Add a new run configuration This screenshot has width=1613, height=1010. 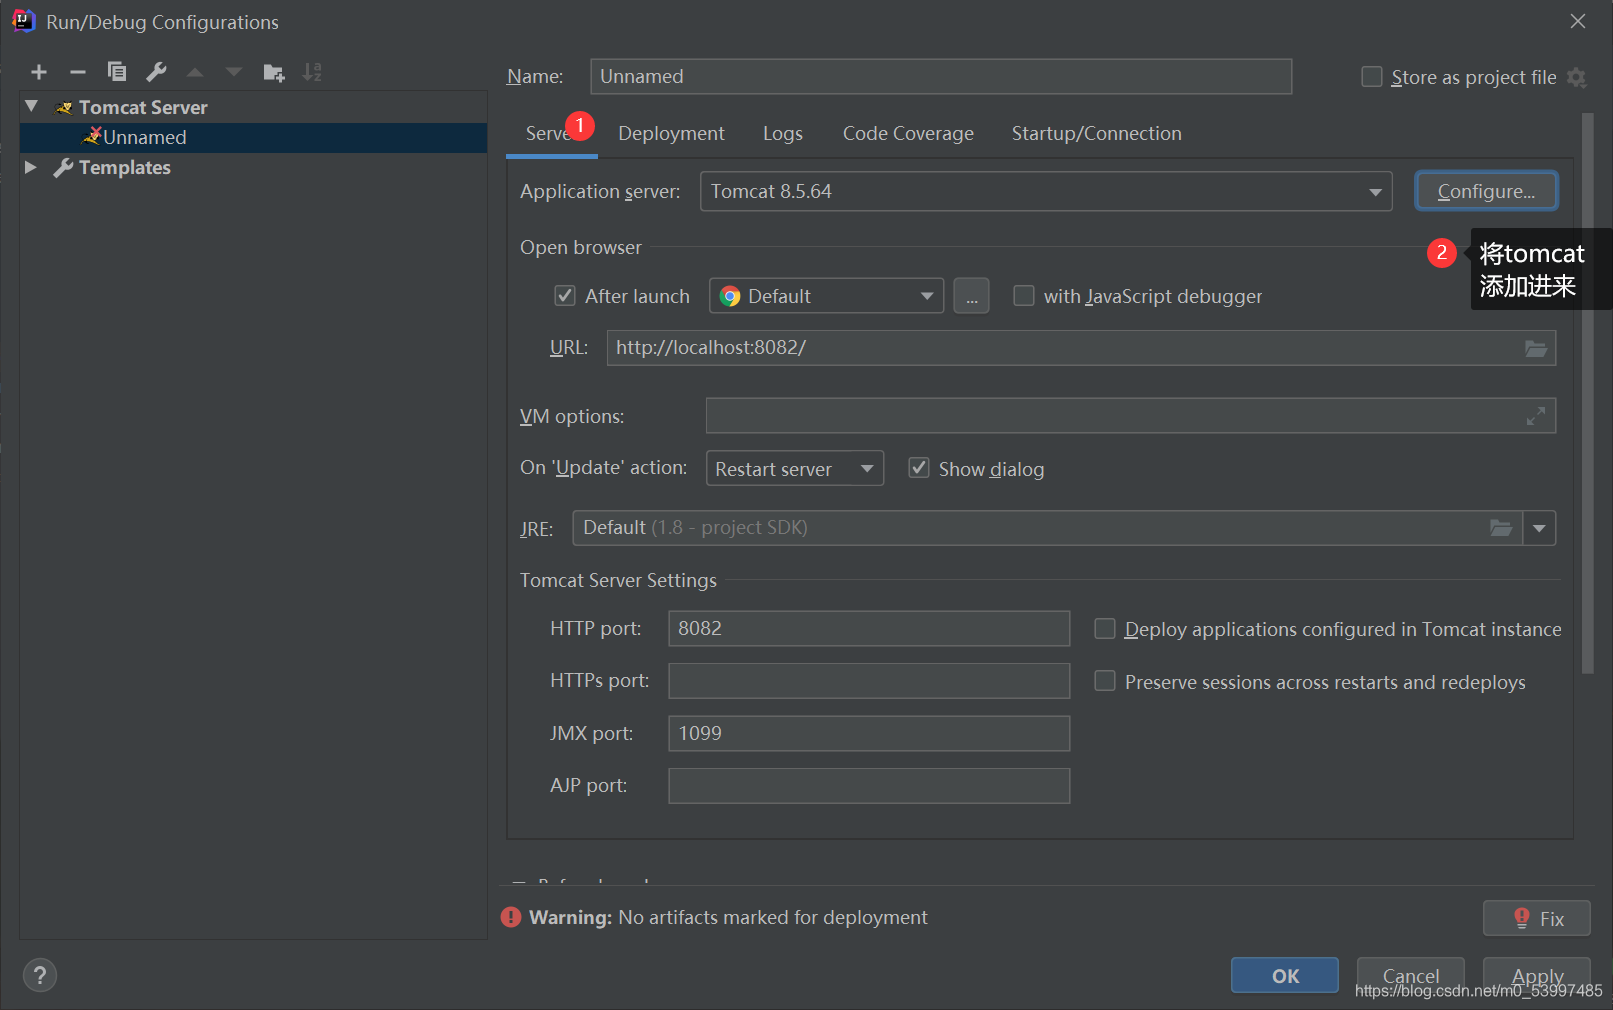tap(39, 72)
